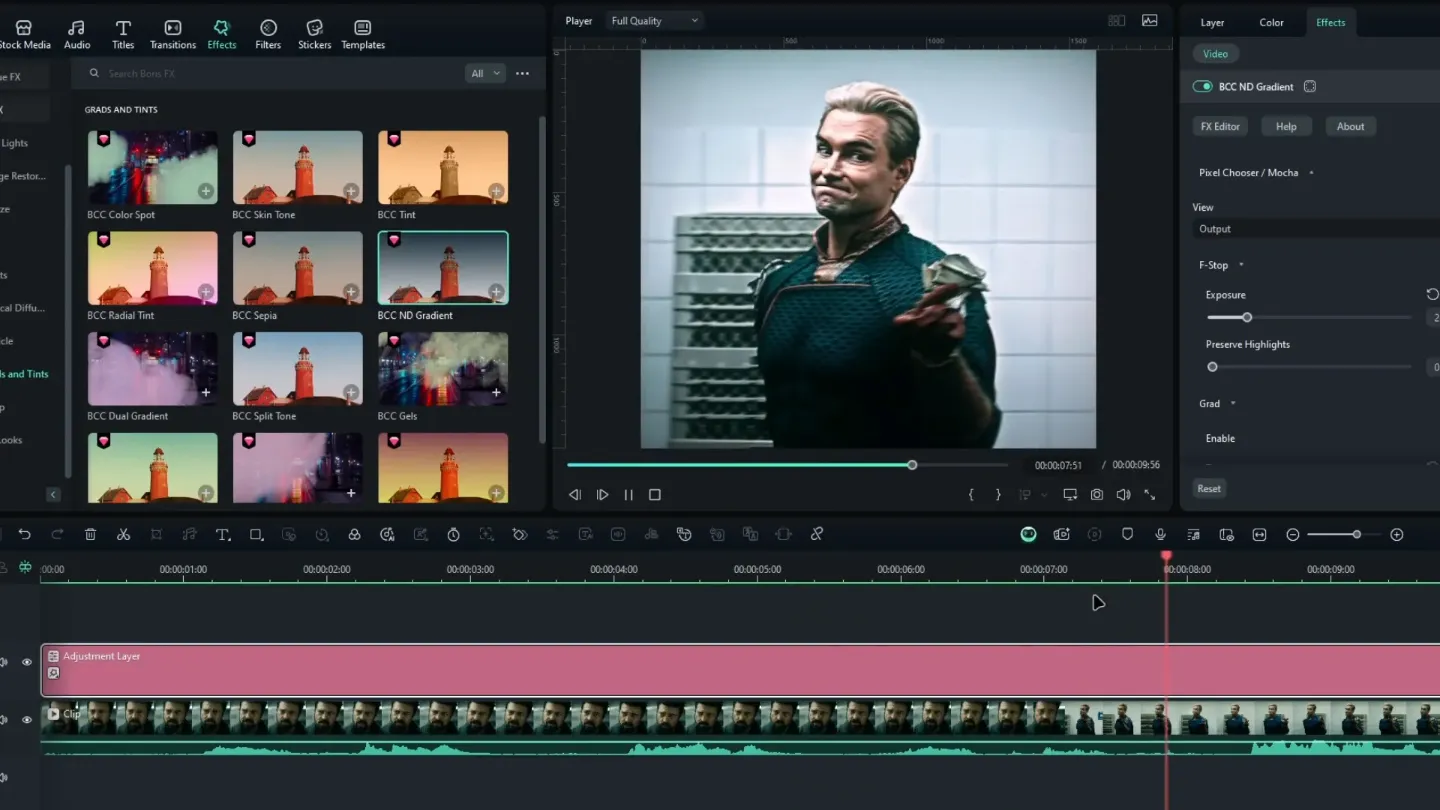Enter fullscreen preview with expand arrows icon

[1150, 495]
